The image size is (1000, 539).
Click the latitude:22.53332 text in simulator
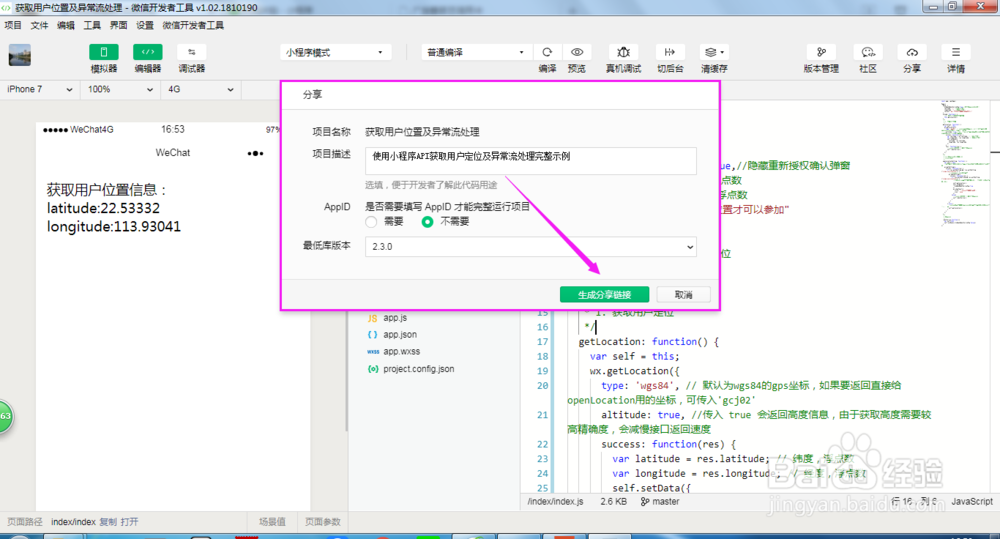pyautogui.click(x=103, y=209)
